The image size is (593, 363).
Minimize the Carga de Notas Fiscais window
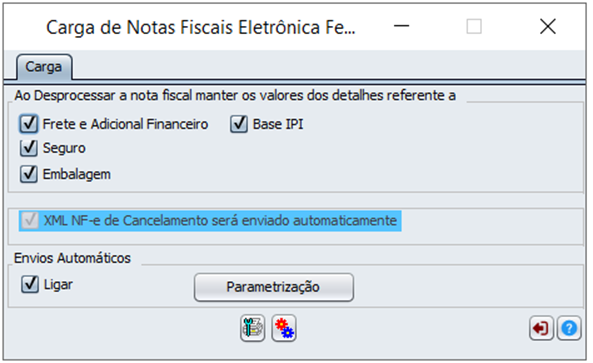401,26
